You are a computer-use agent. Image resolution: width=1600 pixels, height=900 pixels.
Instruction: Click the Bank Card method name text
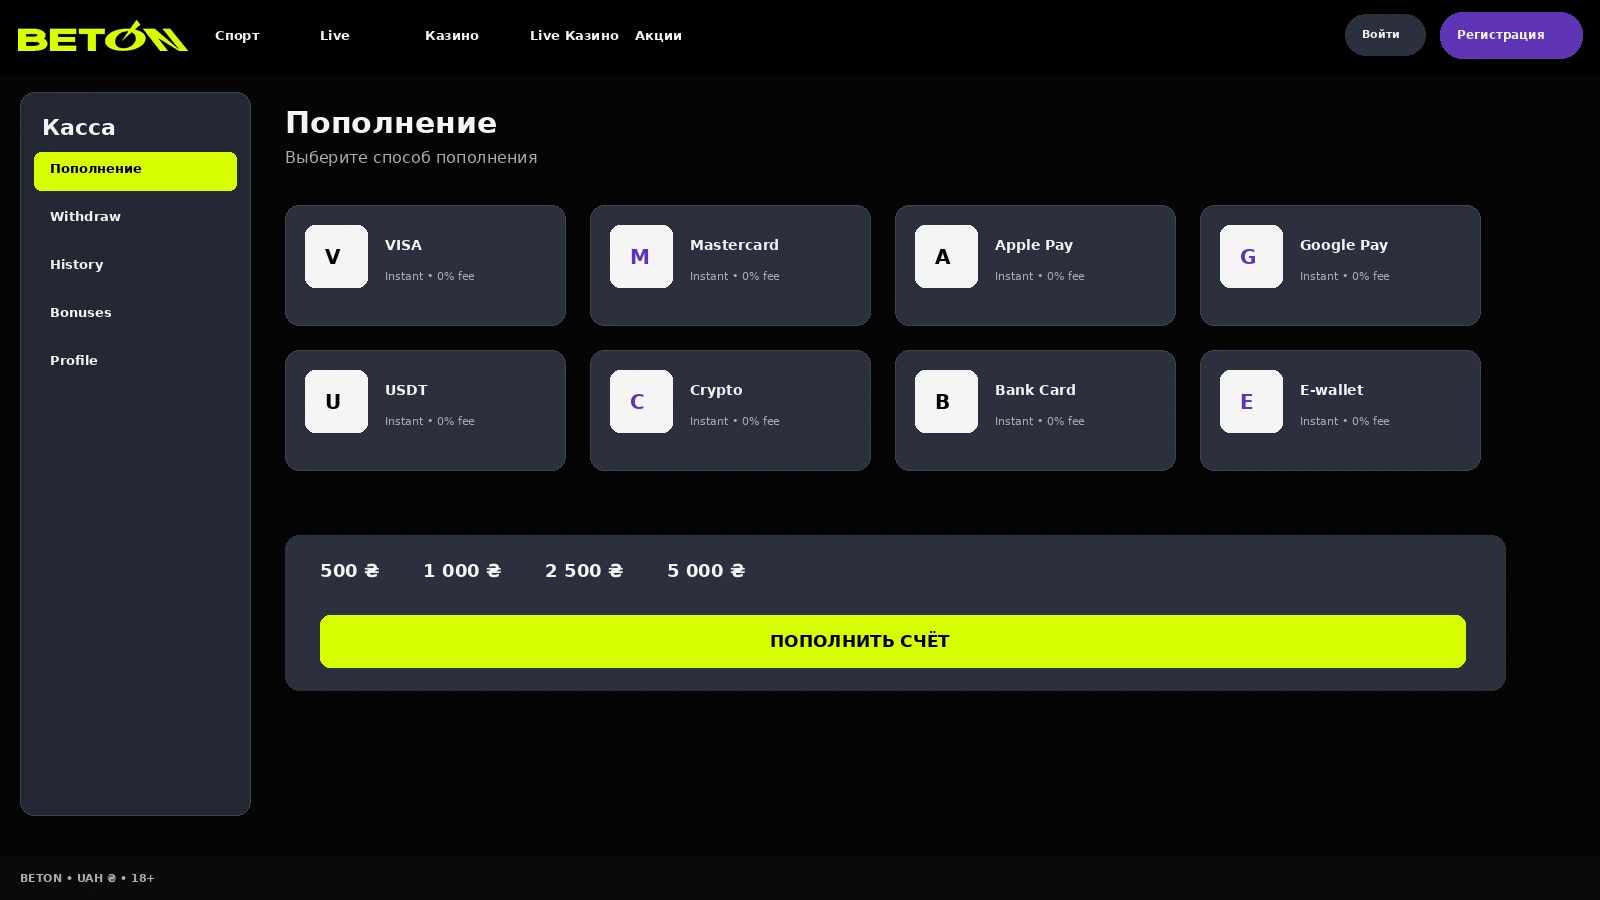1035,390
